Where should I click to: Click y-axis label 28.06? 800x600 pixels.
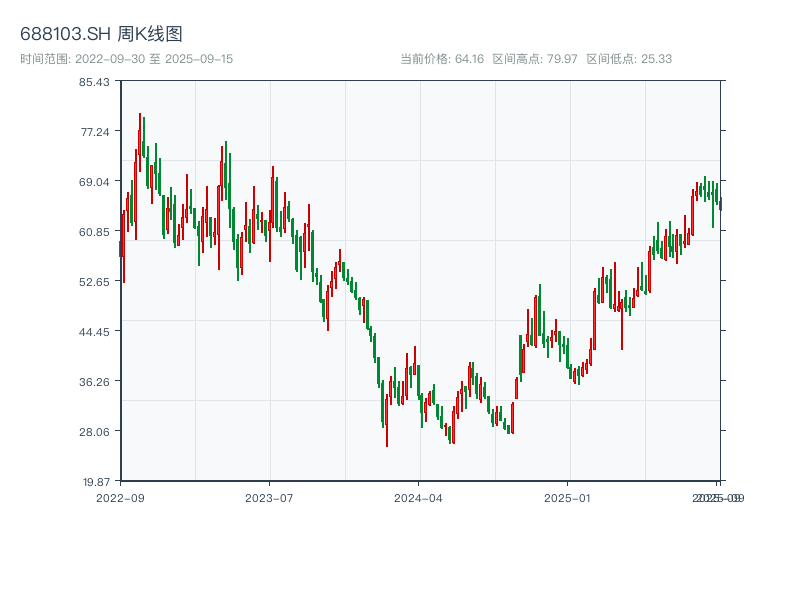[94, 432]
